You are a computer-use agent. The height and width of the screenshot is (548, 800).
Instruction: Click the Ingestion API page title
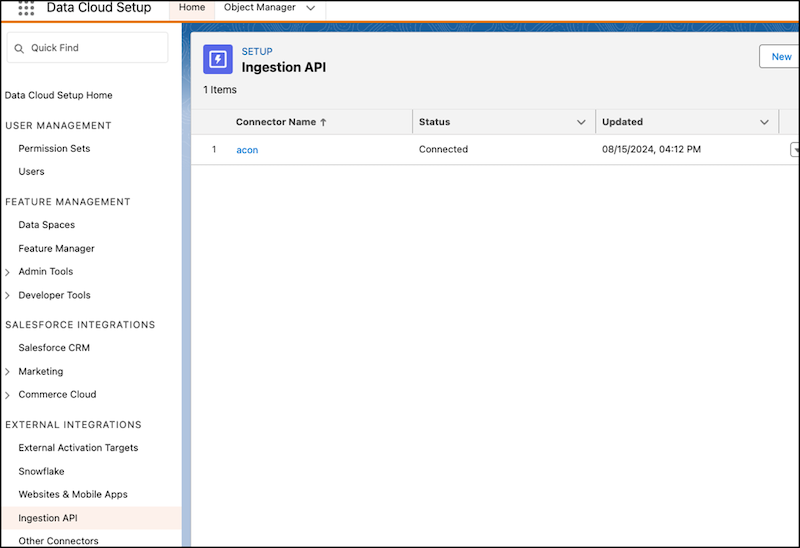[x=284, y=67]
